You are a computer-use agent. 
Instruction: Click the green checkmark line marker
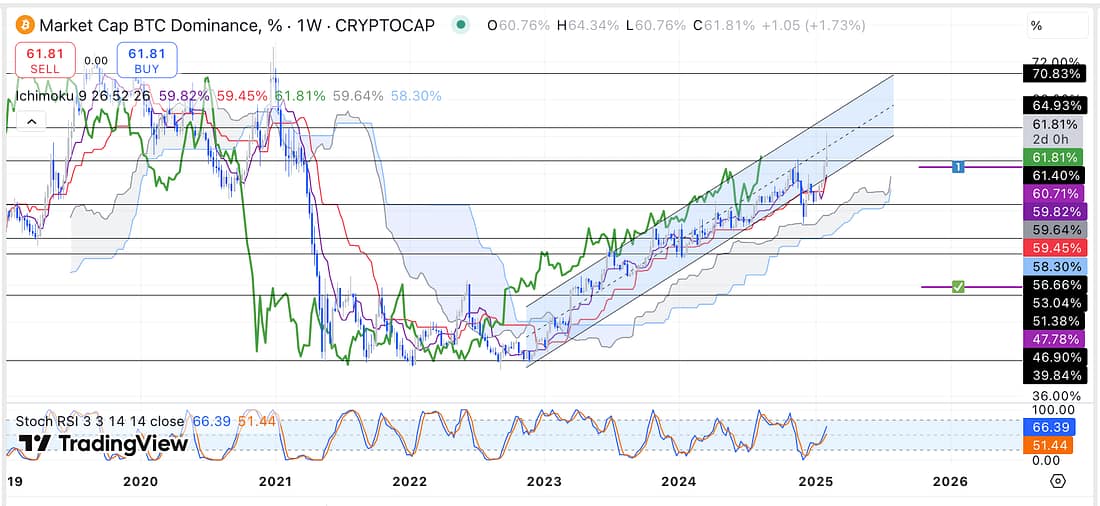(x=957, y=287)
